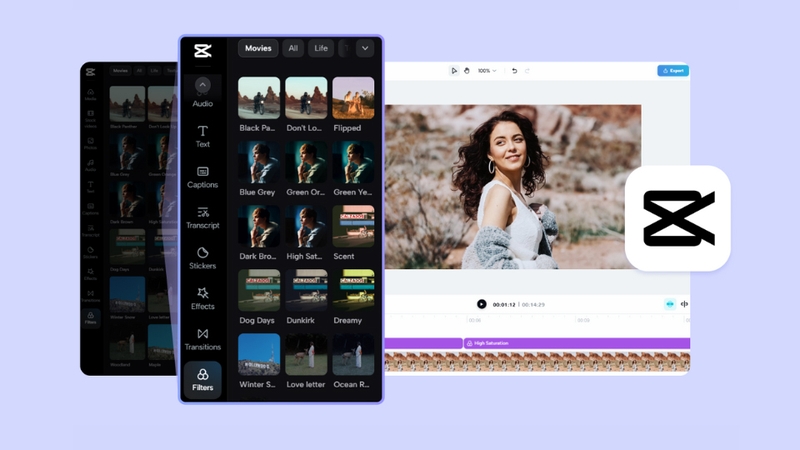Apply the Ocean R... filter
Viewport: 800px width, 450px height.
click(353, 355)
